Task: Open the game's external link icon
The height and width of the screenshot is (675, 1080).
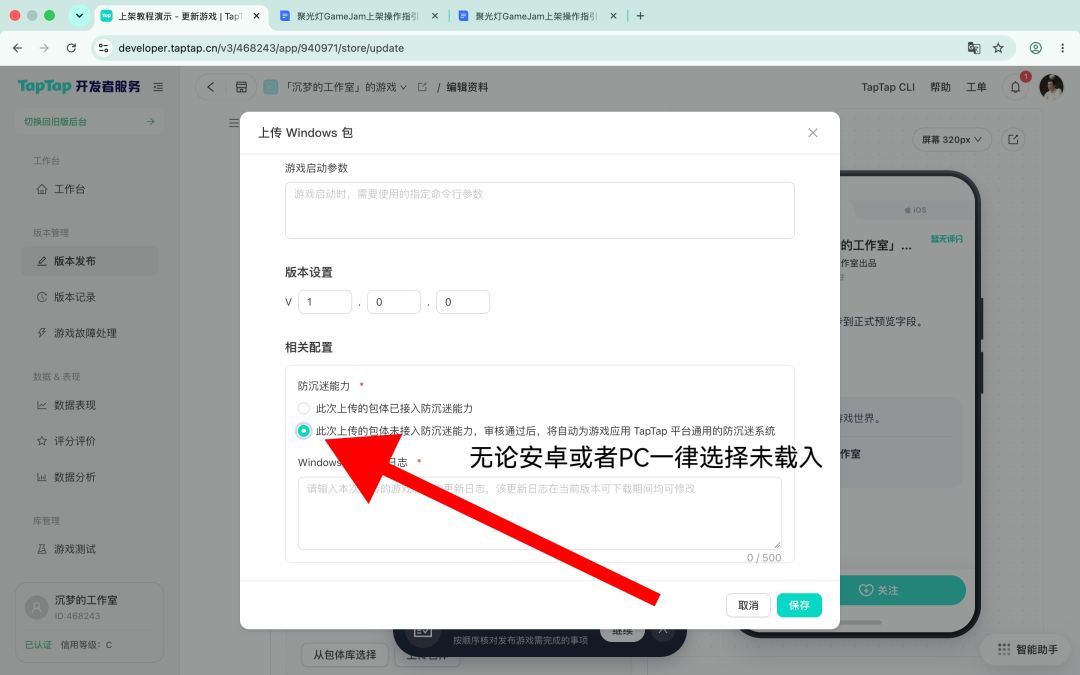Action: click(422, 87)
